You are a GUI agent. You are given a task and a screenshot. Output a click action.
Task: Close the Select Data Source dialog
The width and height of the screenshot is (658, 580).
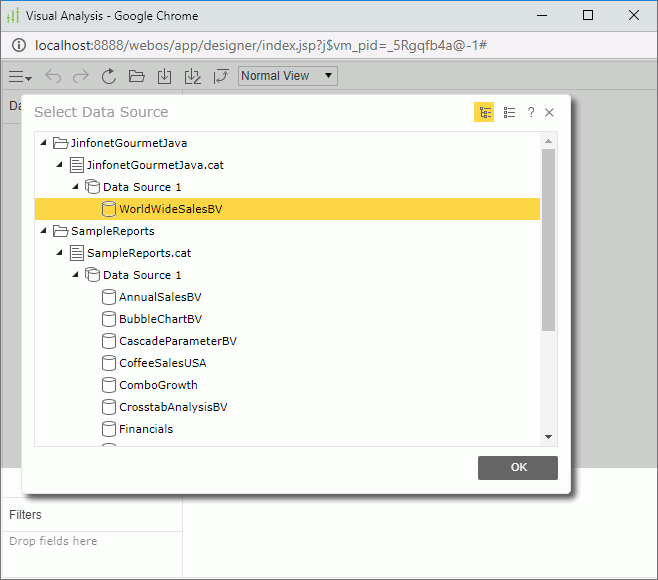(549, 112)
